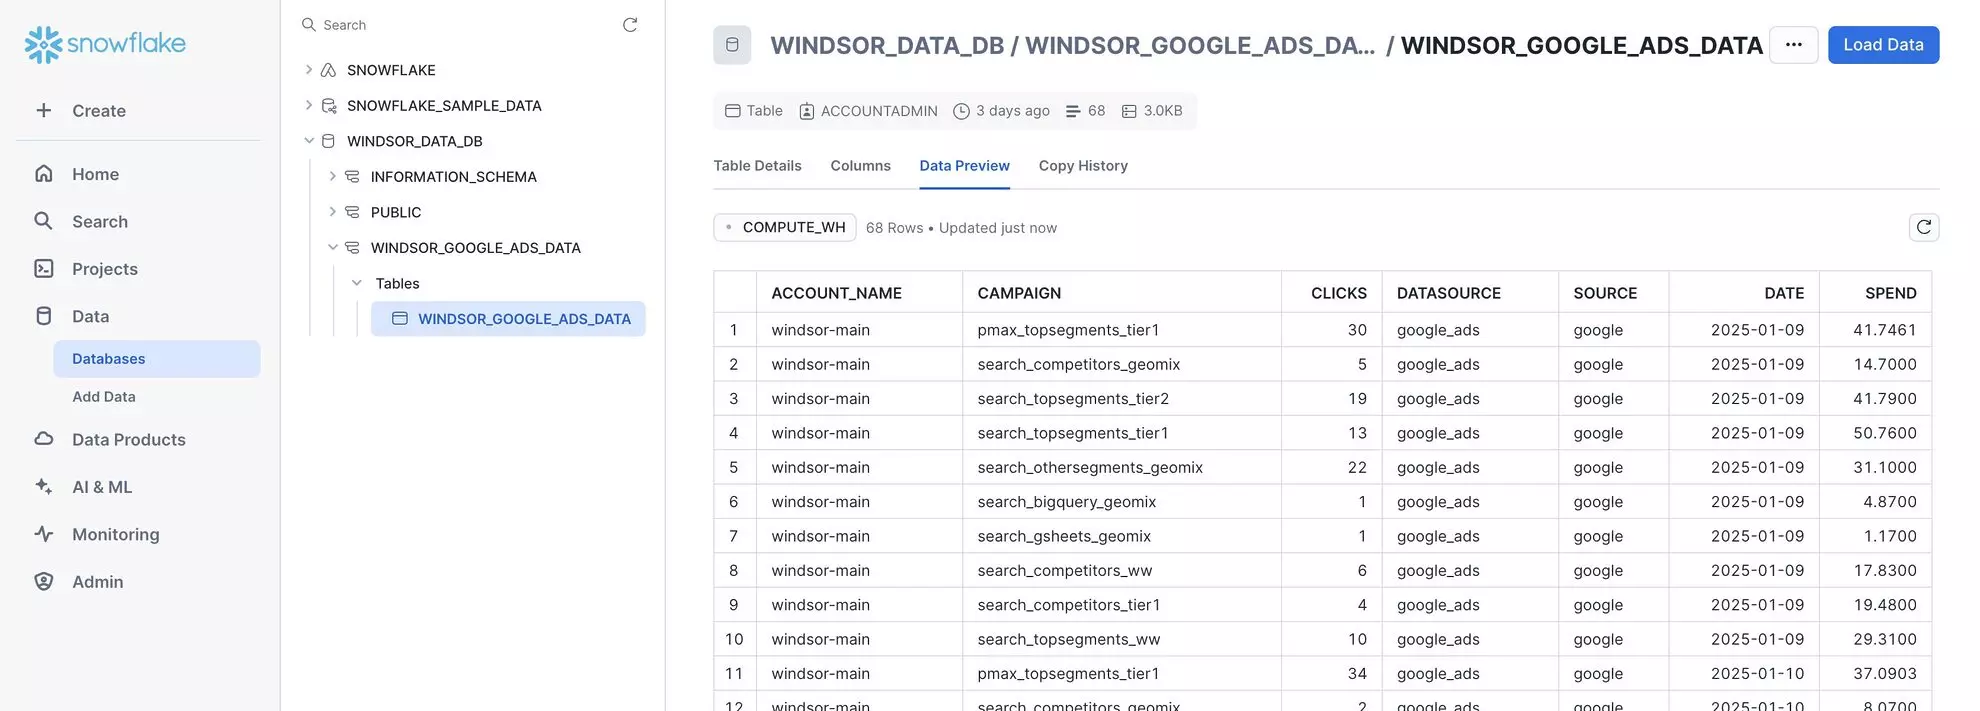Switch to the Table Details tab
1980x711 pixels.
pos(757,166)
